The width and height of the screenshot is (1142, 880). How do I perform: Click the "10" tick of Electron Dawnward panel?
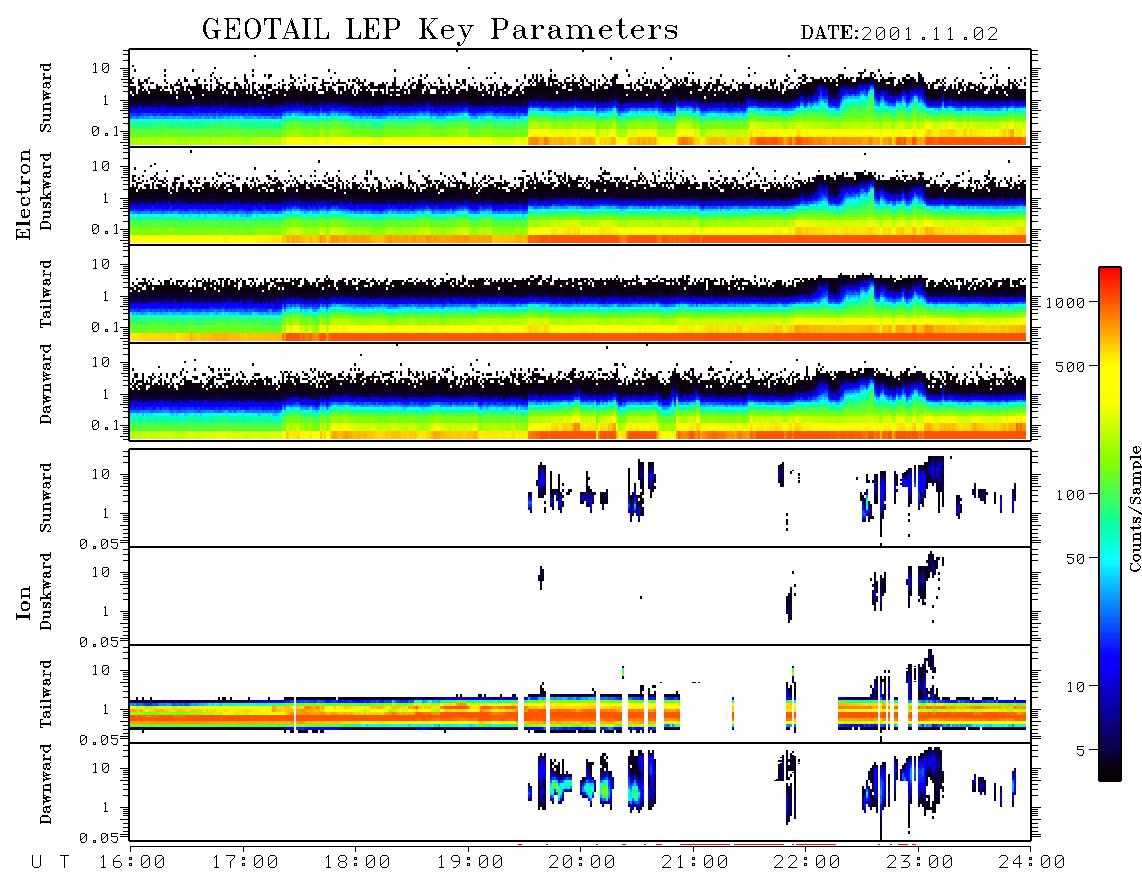[x=101, y=362]
